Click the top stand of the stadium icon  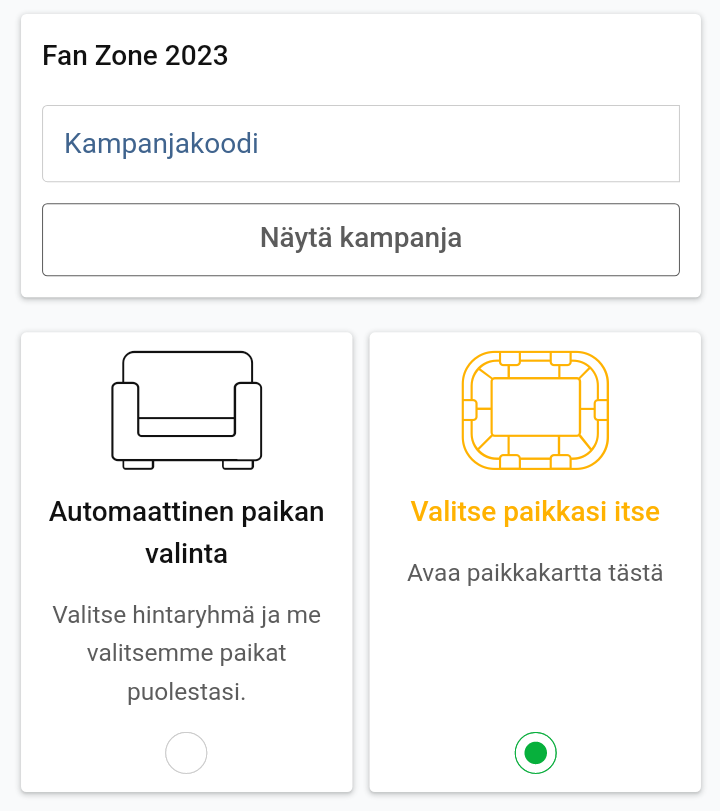535,364
